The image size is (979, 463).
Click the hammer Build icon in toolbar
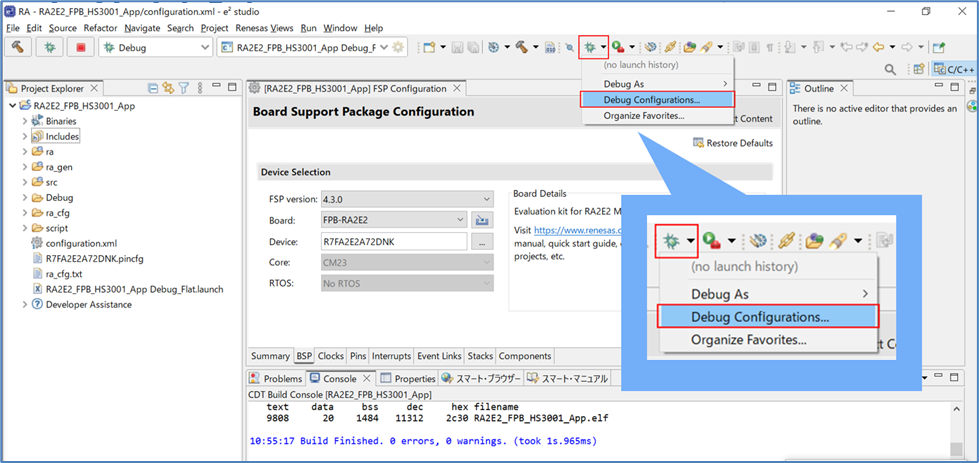pyautogui.click(x=18, y=47)
